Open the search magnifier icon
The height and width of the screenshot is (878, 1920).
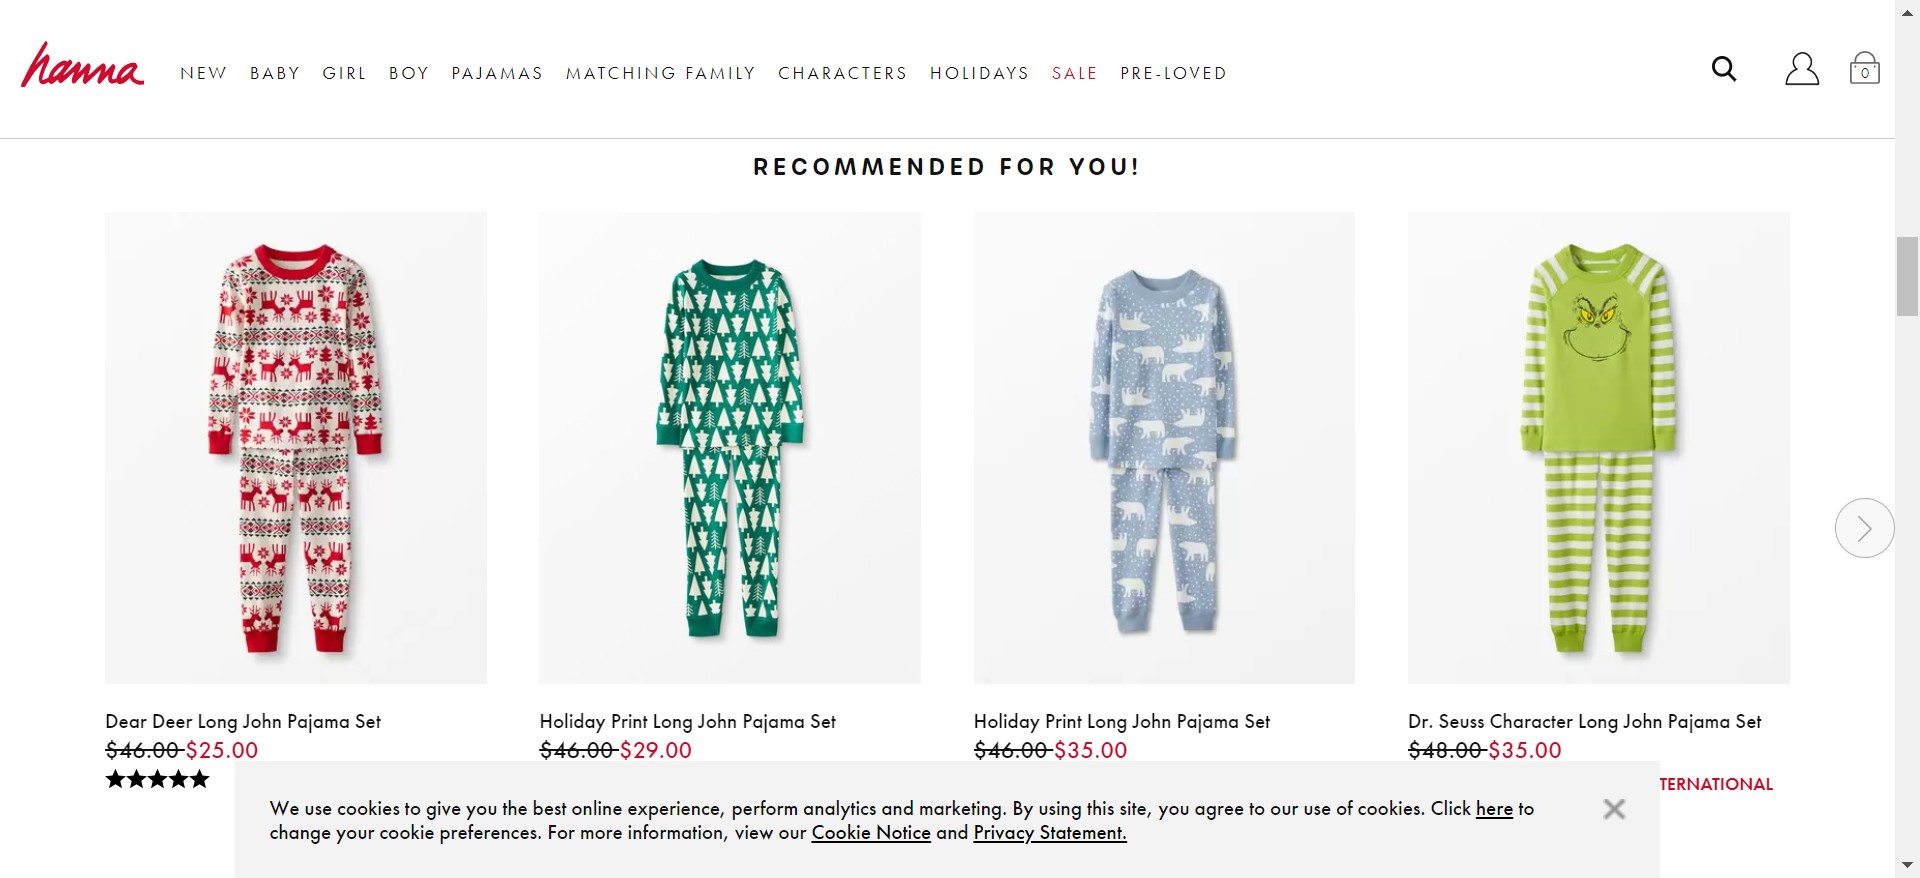(1723, 69)
